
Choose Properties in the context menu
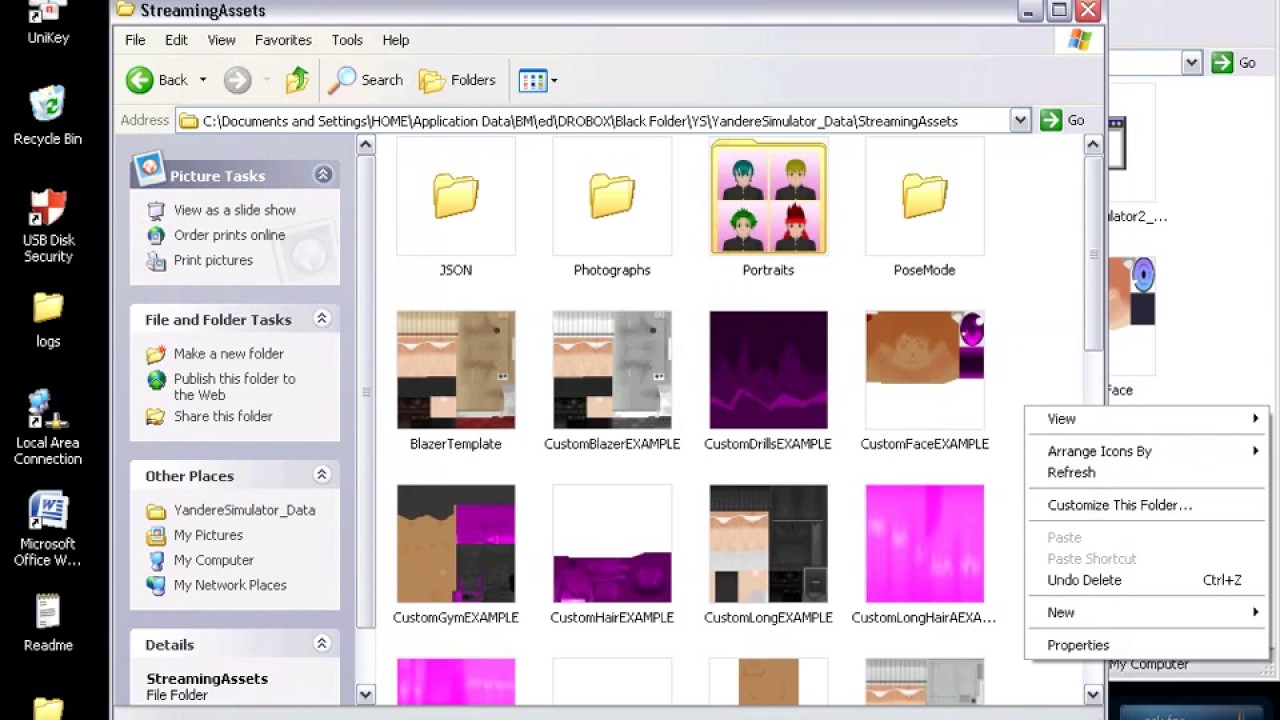(1147, 645)
